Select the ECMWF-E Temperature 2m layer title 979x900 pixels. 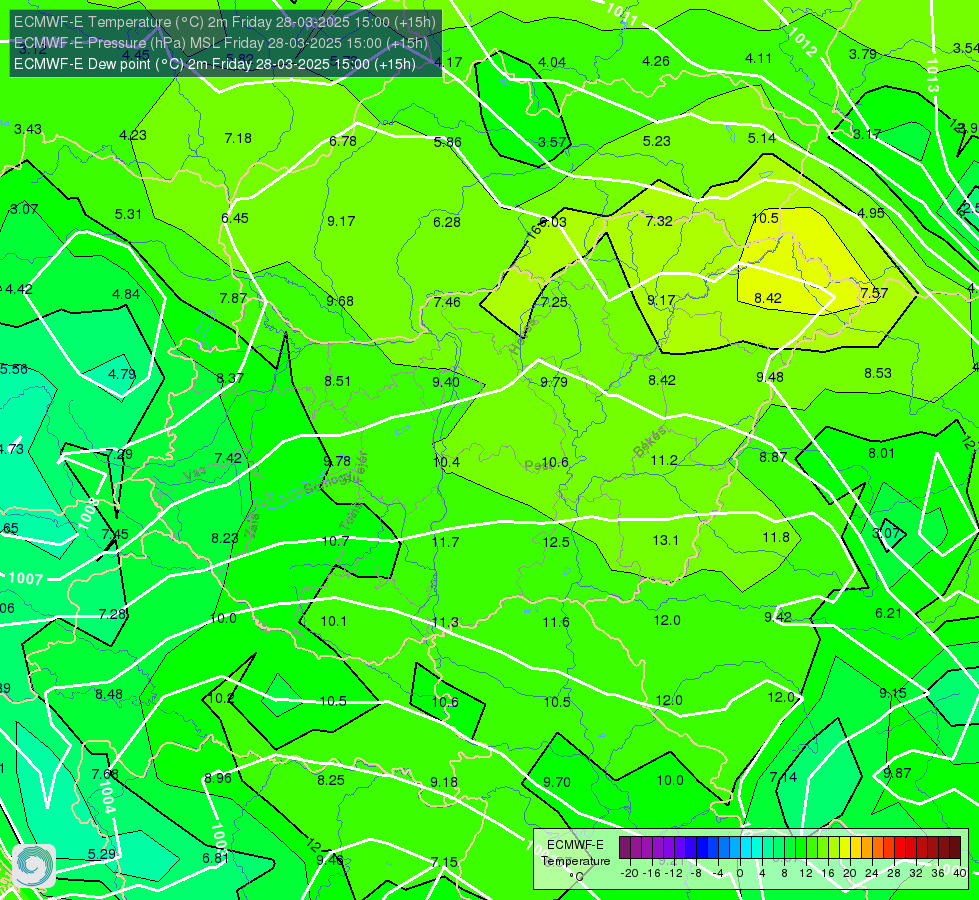click(225, 22)
